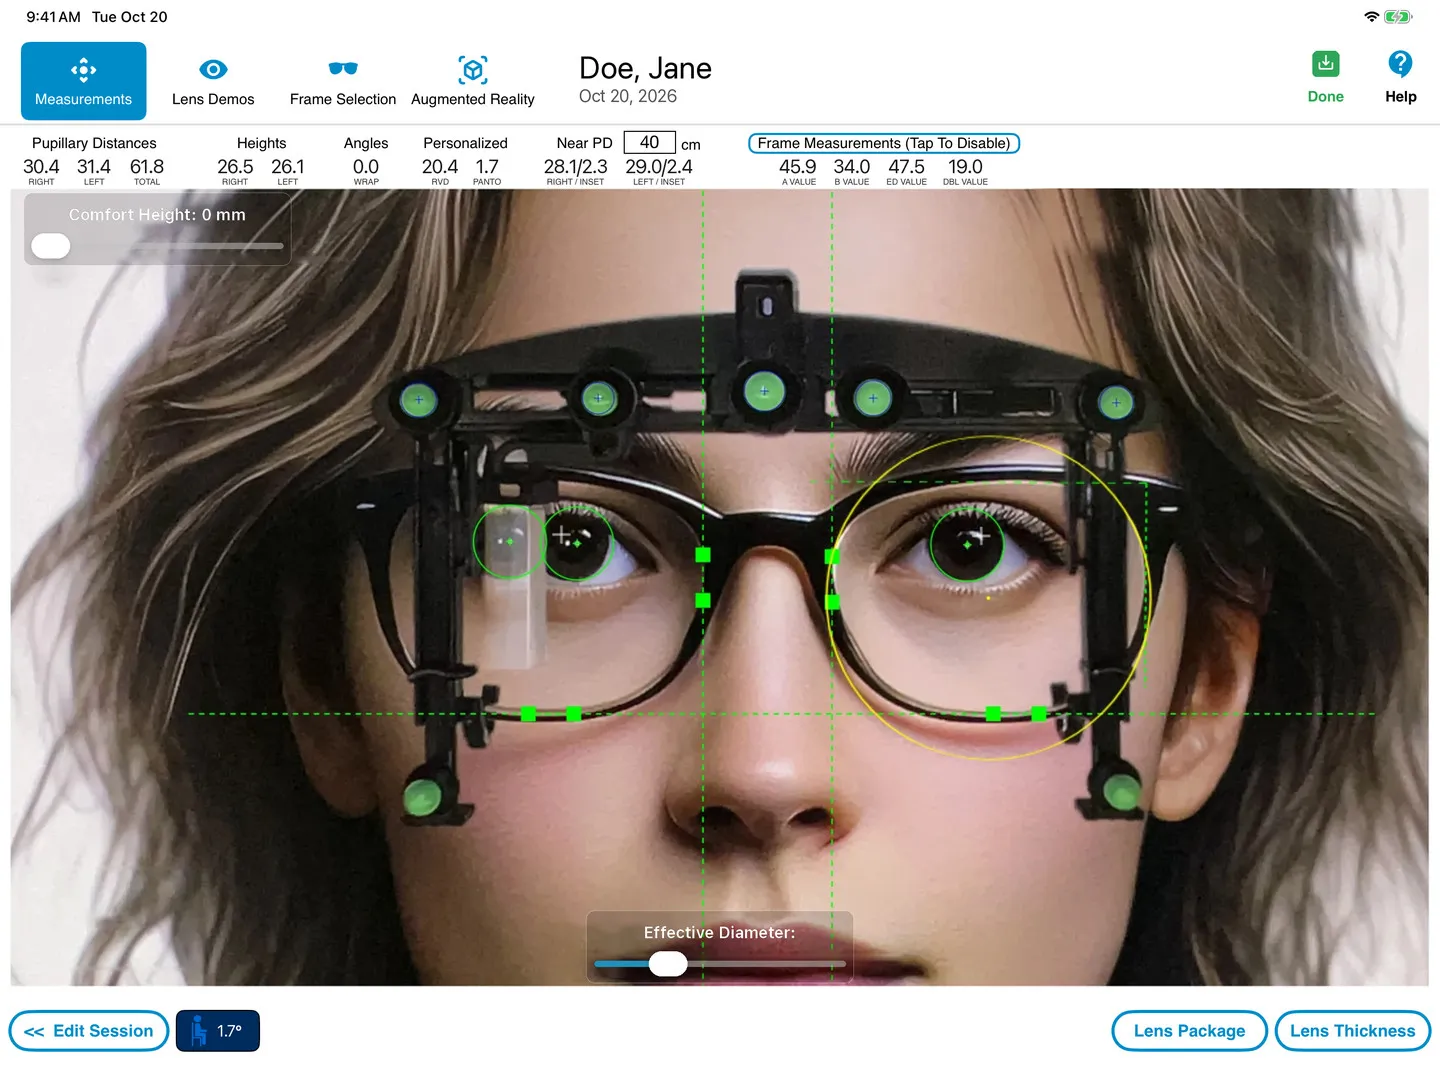Check battery status icon
This screenshot has width=1440, height=1080.
tap(1398, 17)
